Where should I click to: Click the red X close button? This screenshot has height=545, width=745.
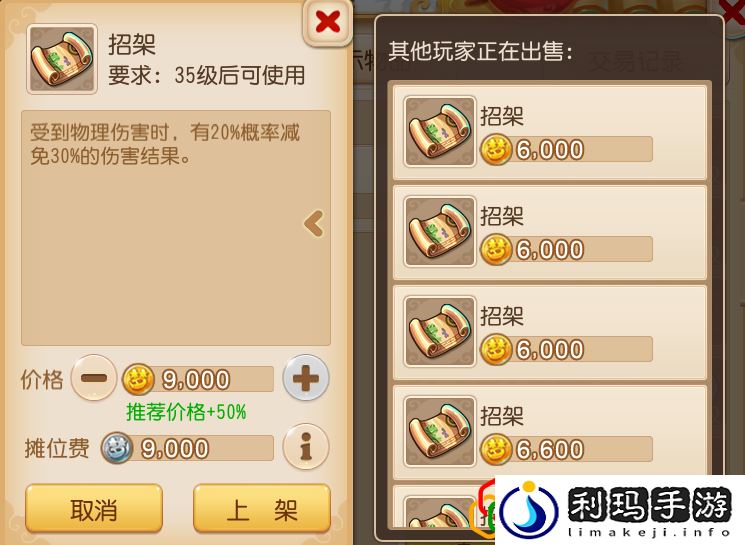[327, 22]
